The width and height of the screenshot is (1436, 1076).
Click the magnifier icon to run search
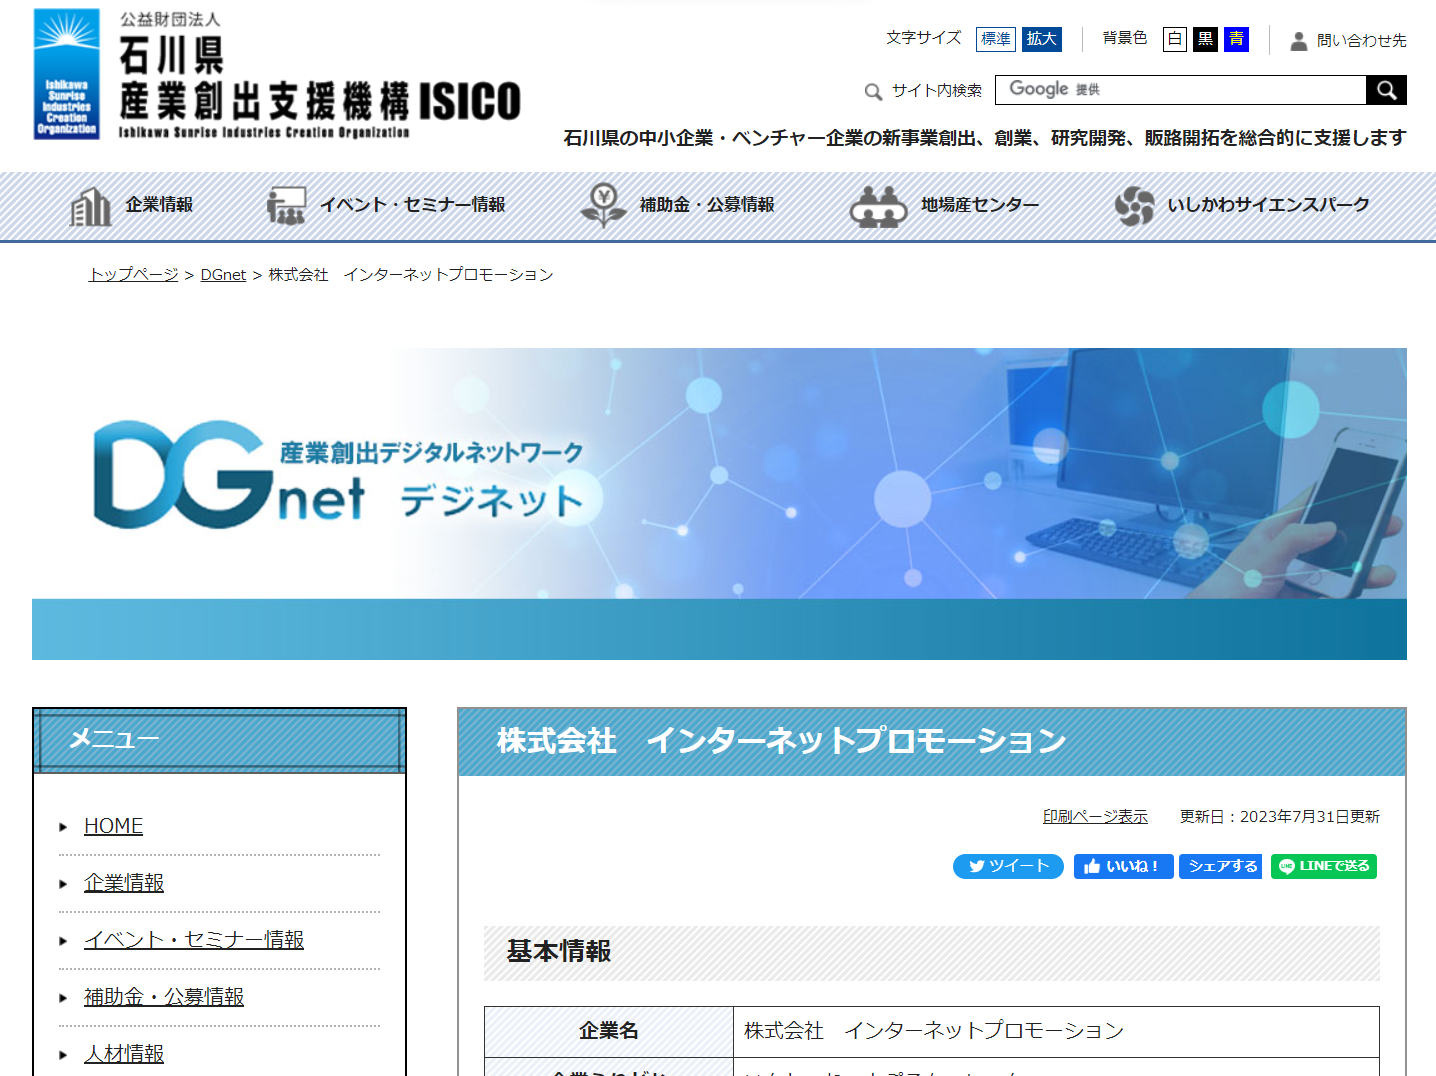pyautogui.click(x=1386, y=89)
